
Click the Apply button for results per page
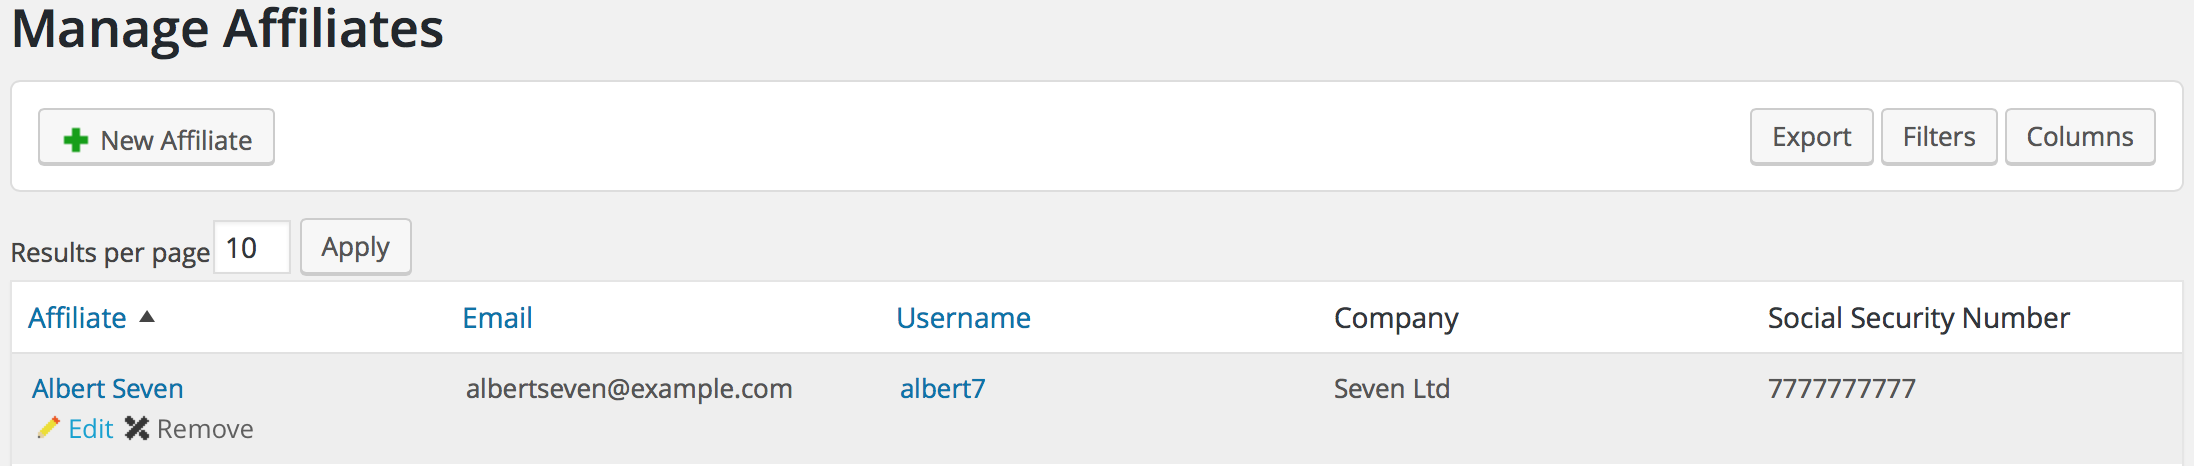tap(356, 246)
